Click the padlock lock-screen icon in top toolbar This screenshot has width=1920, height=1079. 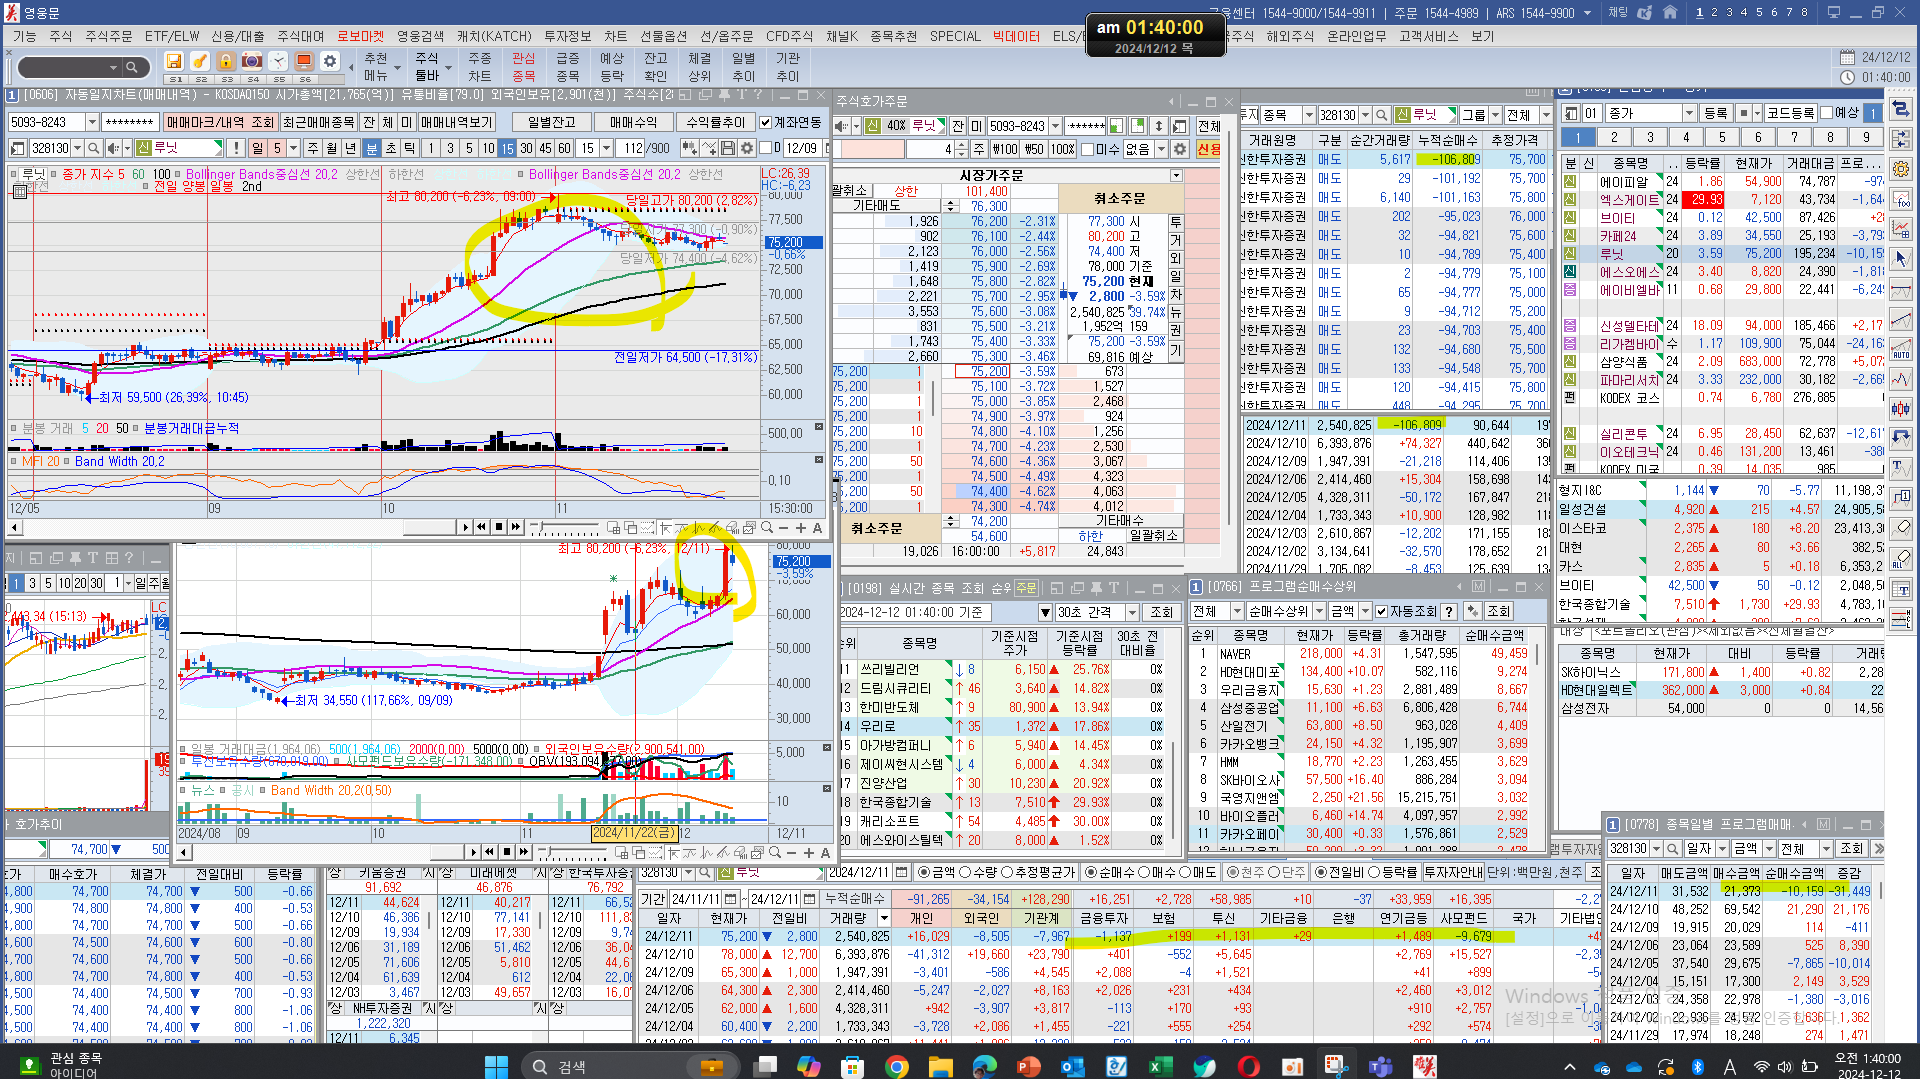coord(226,62)
